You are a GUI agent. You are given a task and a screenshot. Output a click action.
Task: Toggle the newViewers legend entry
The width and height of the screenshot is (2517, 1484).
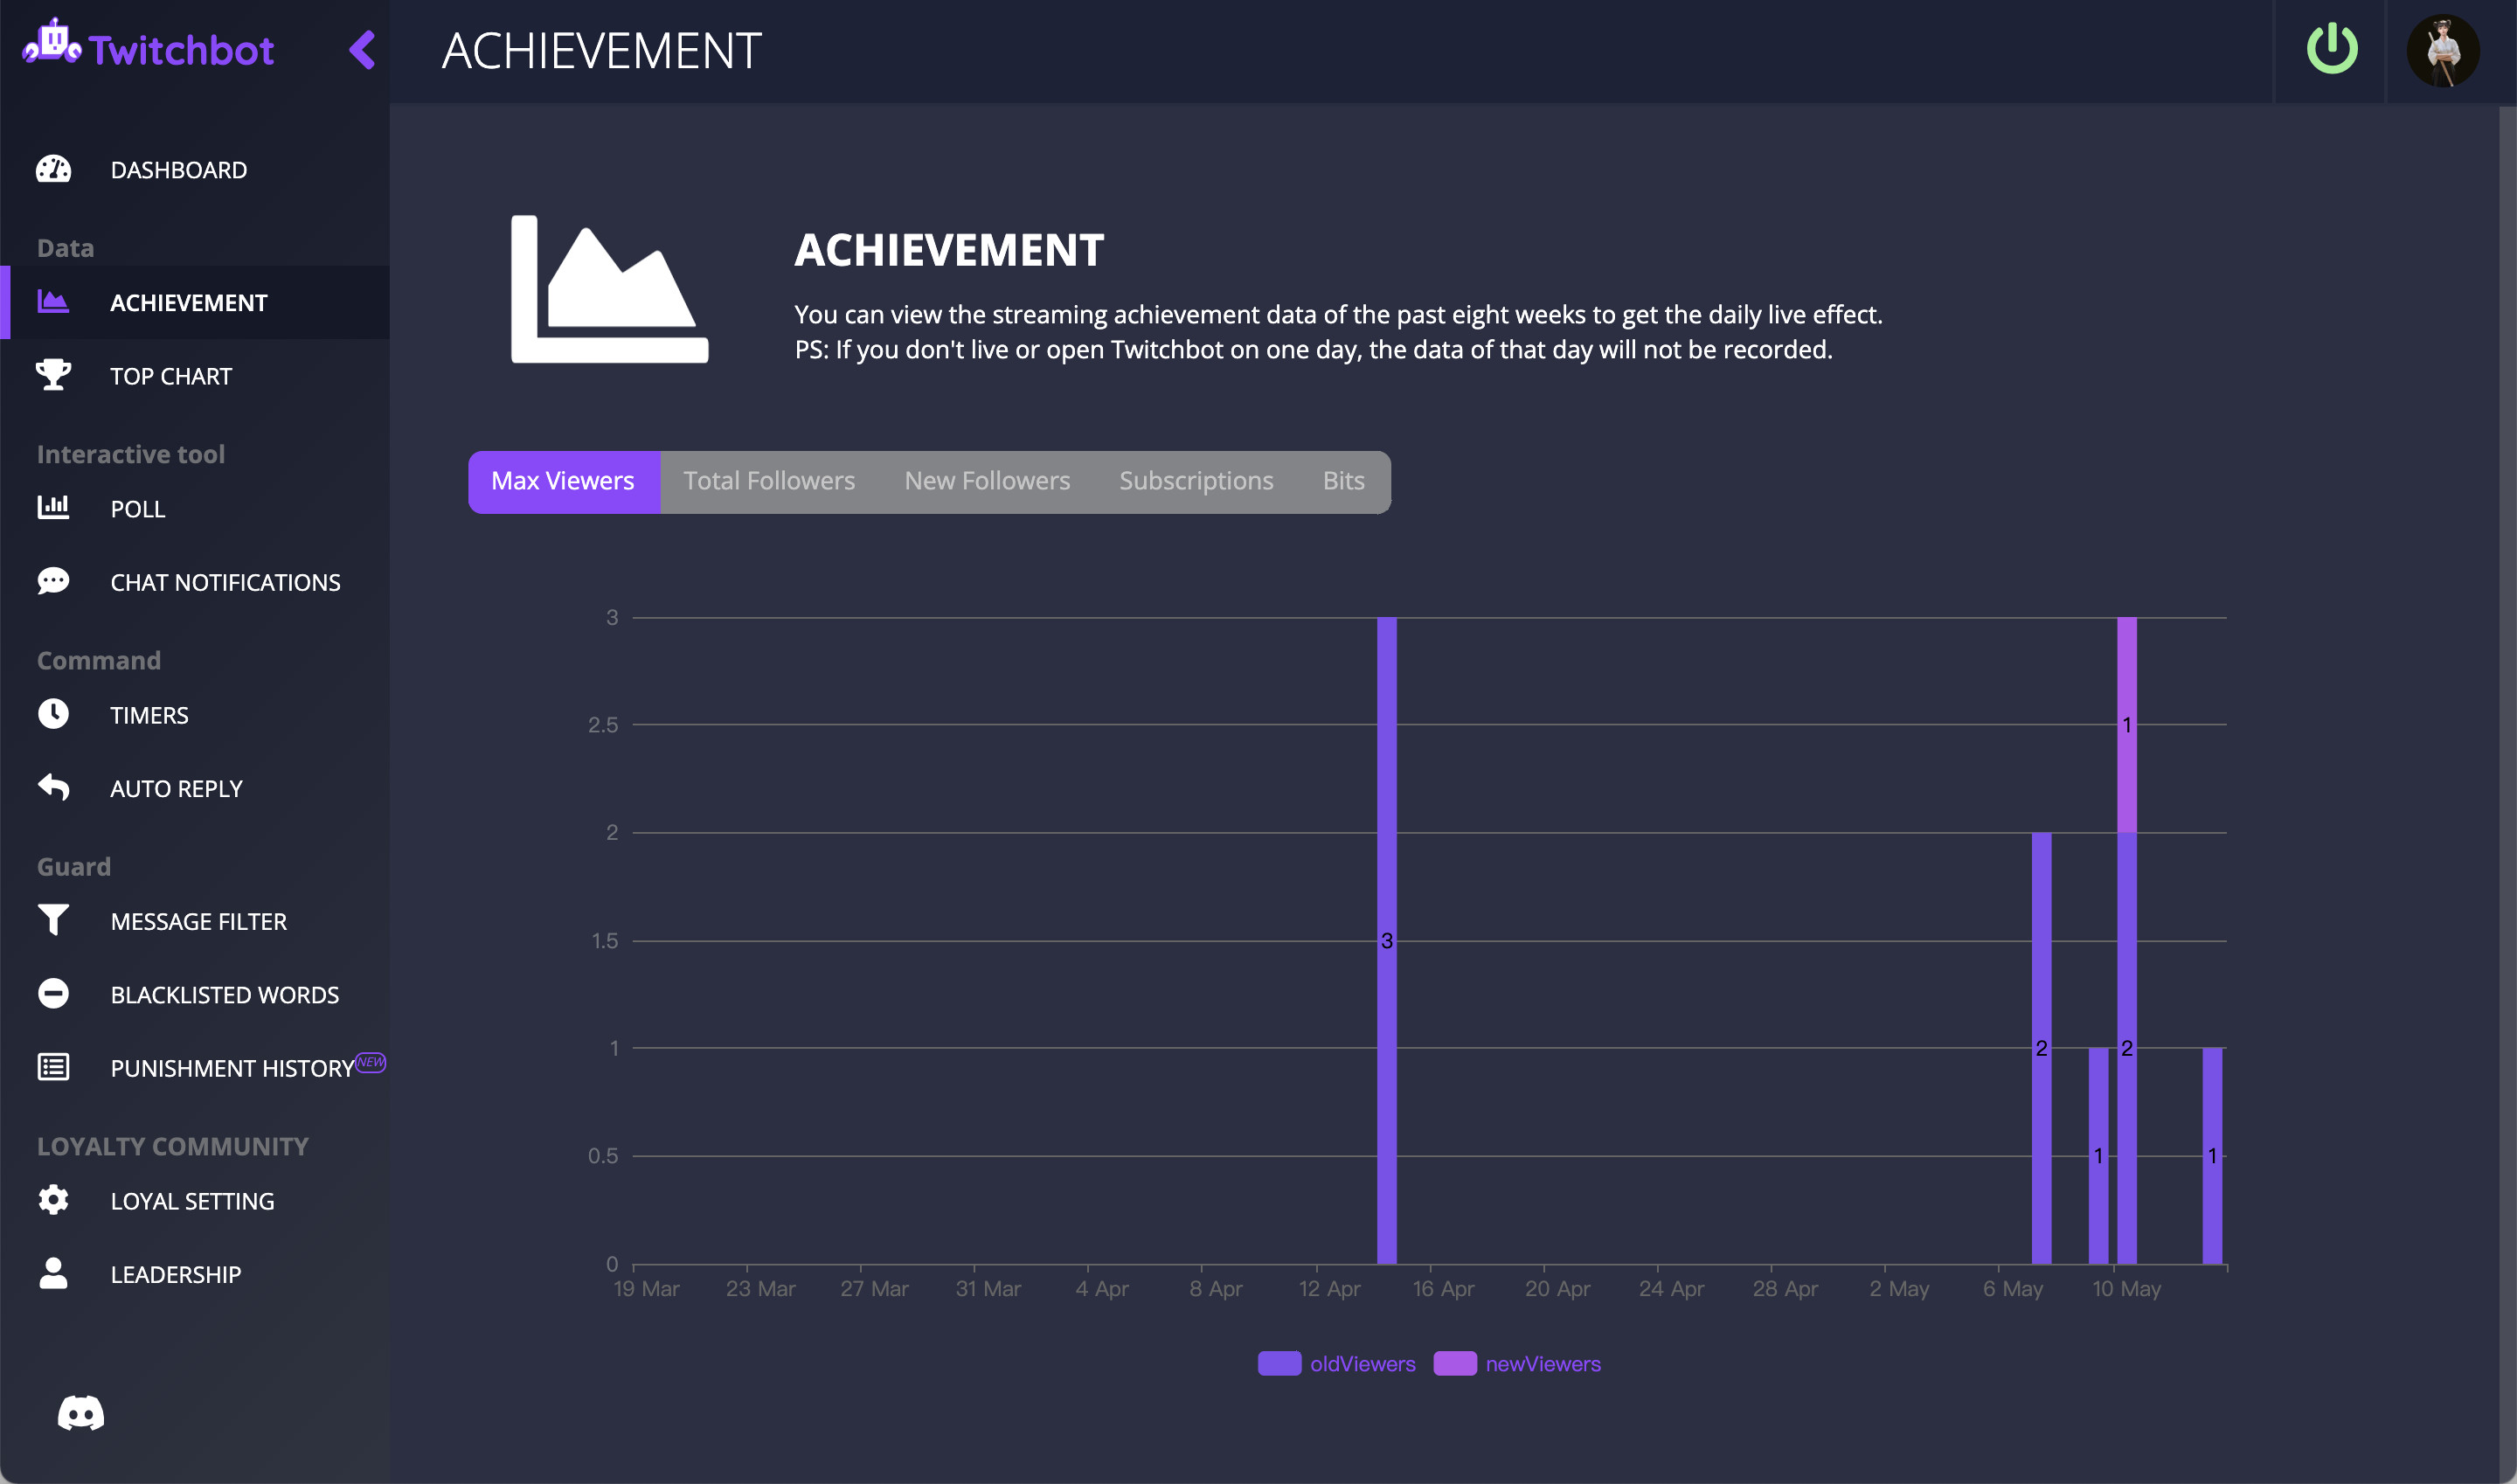point(1516,1363)
